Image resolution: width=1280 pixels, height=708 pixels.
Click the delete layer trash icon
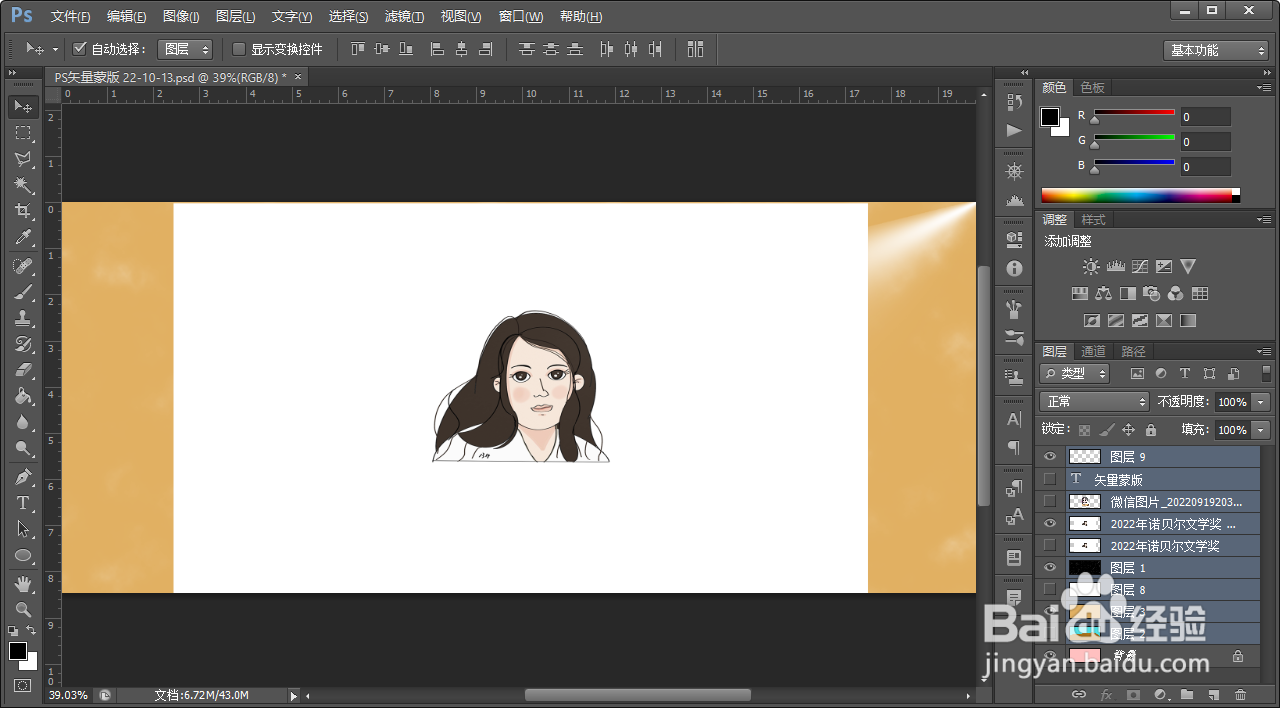click(1241, 694)
